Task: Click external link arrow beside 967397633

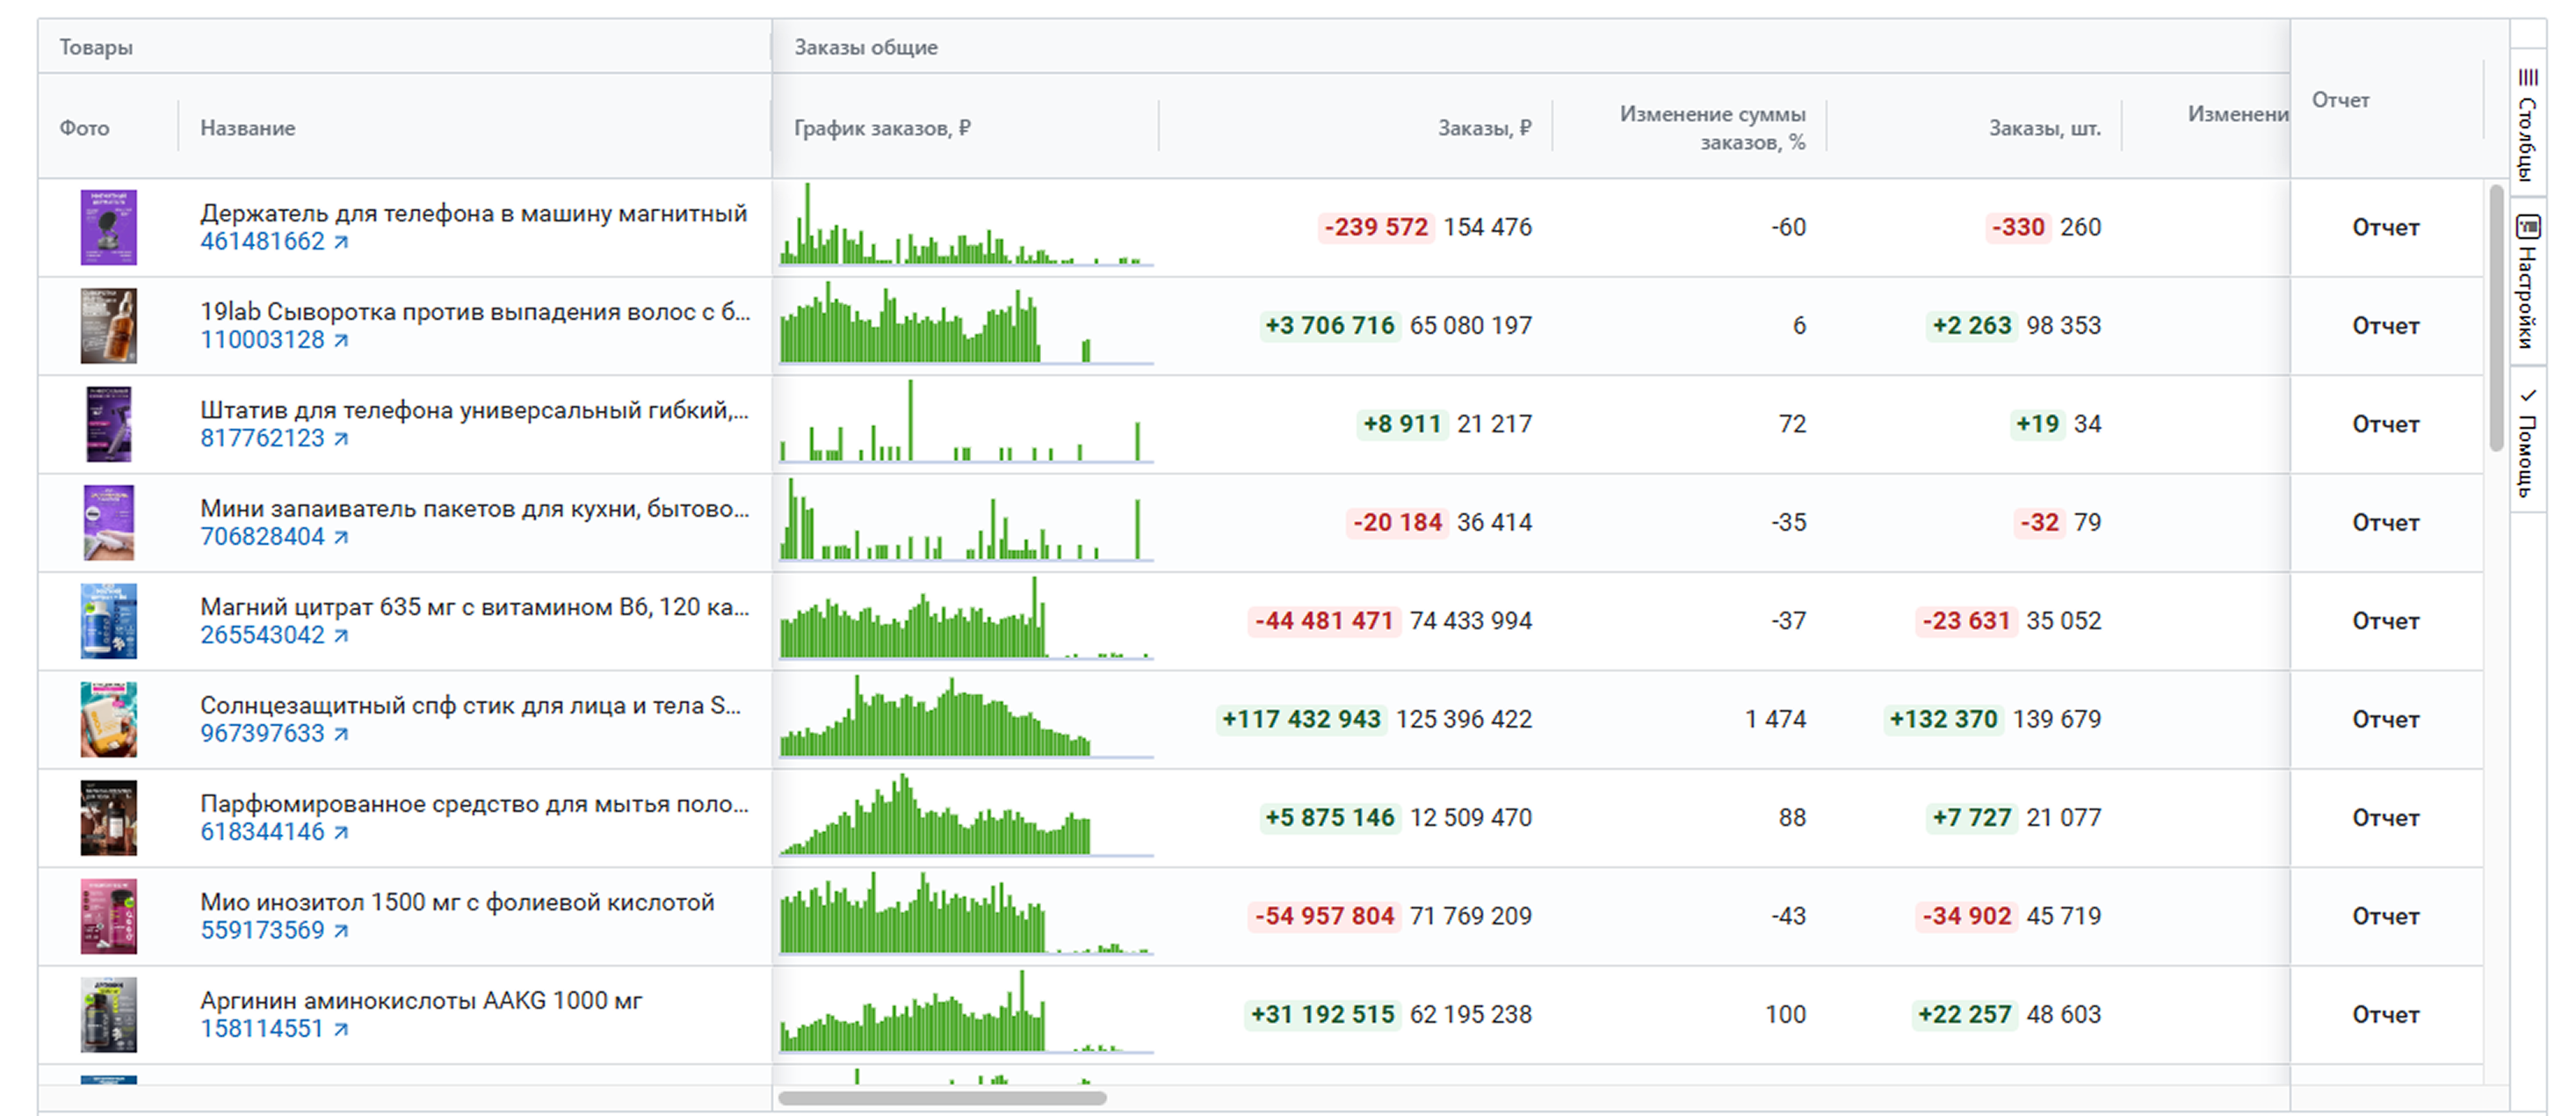Action: pyautogui.click(x=341, y=733)
